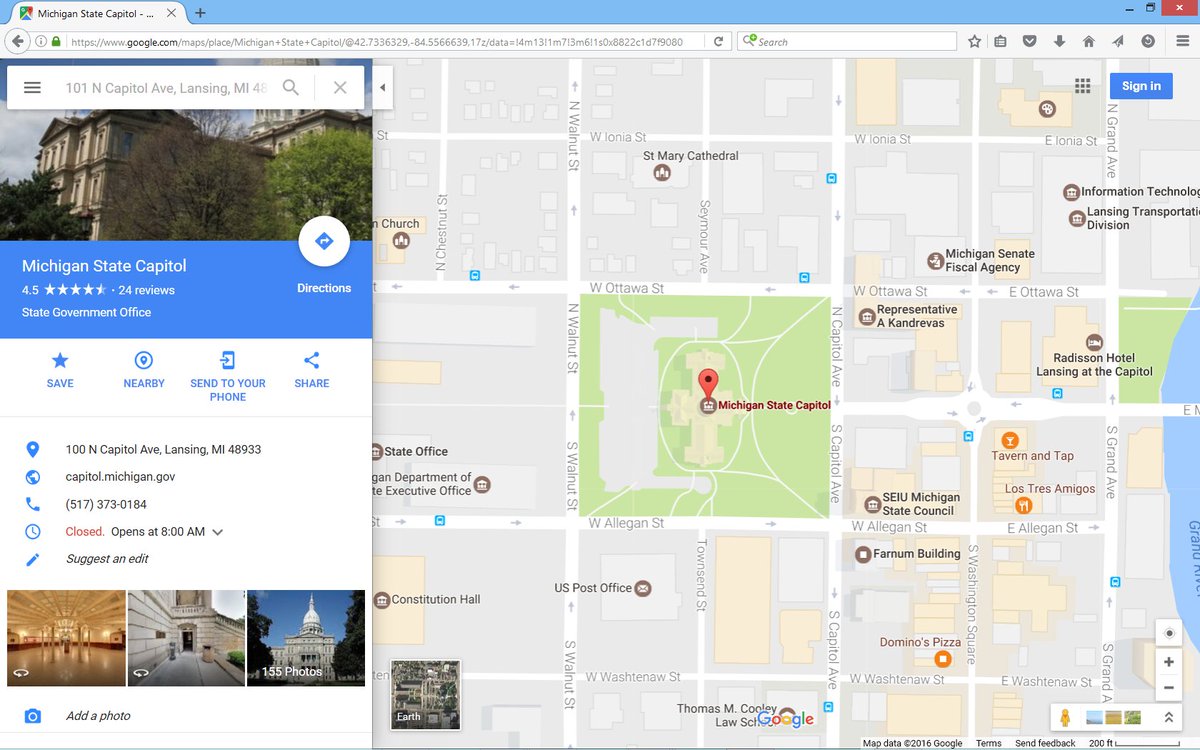Viewport: 1200px width, 750px height.
Task: Search Nearby places
Action: (144, 369)
